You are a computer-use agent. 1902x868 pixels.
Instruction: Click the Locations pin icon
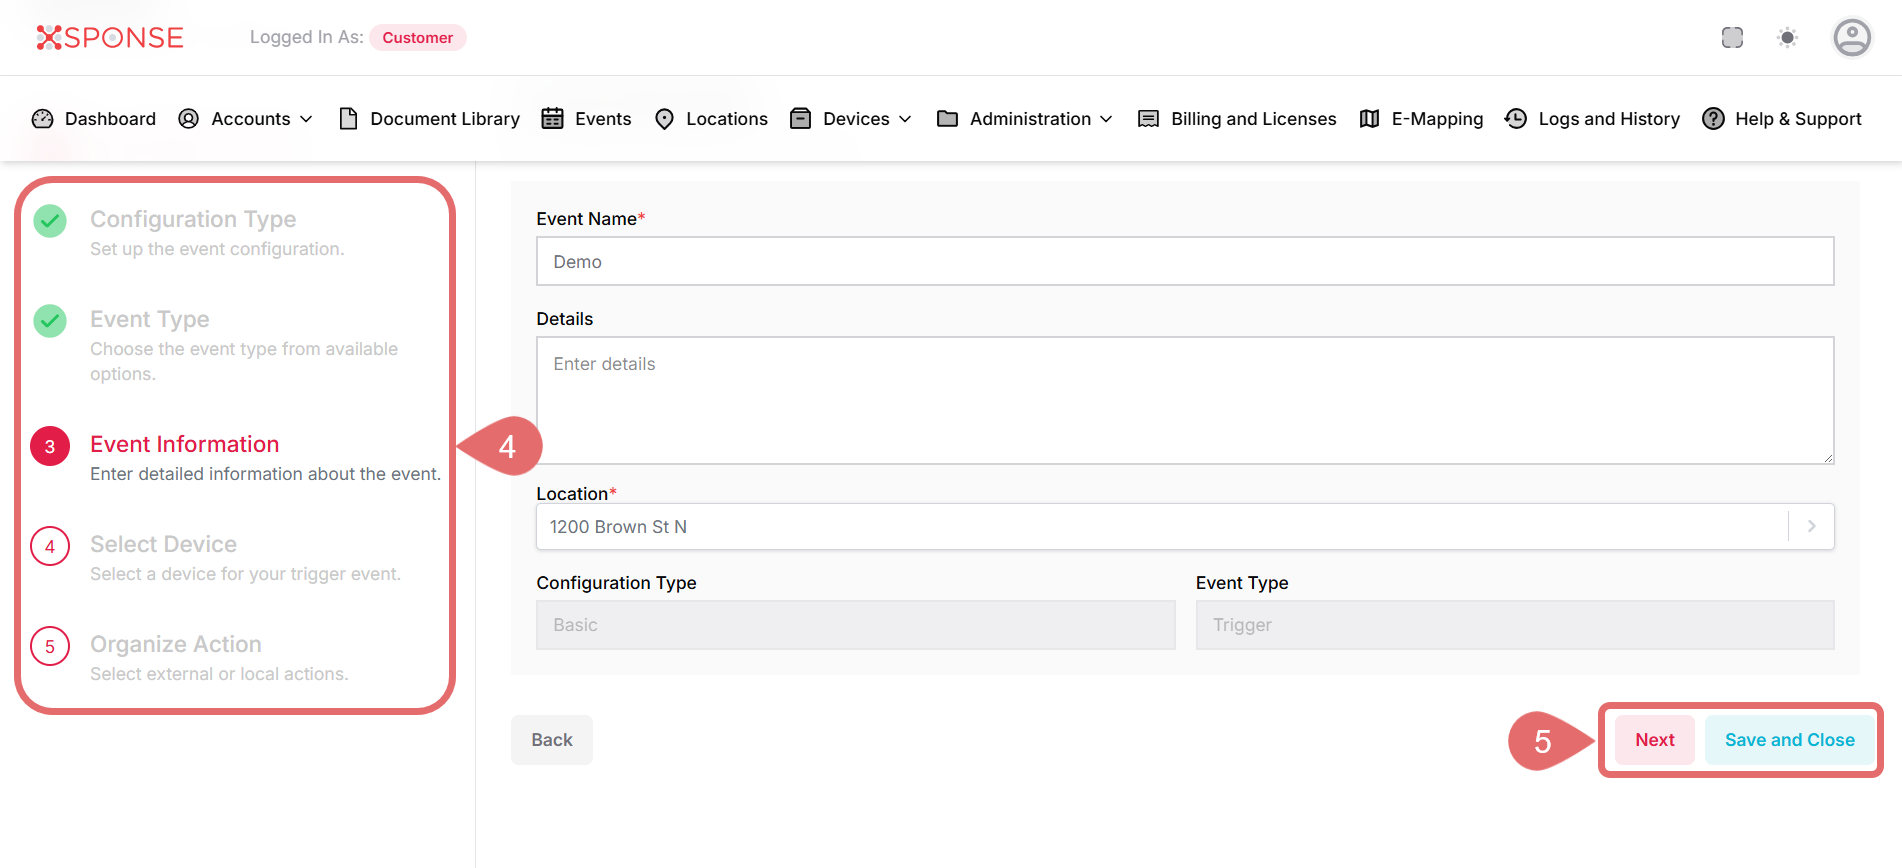[x=664, y=119]
